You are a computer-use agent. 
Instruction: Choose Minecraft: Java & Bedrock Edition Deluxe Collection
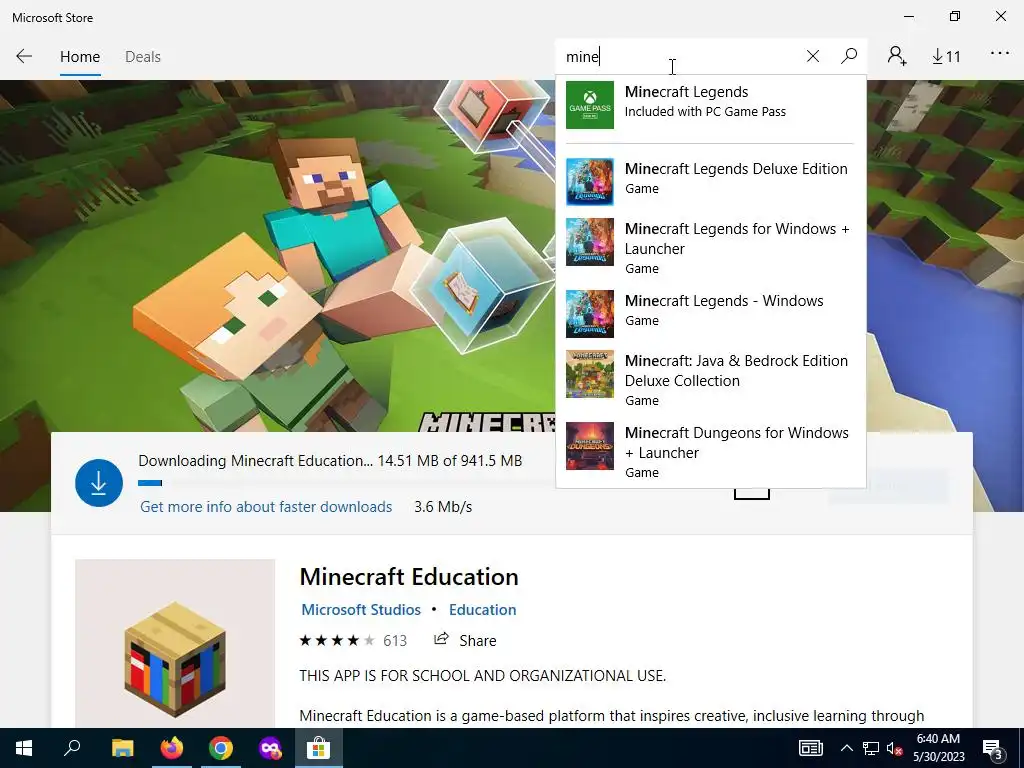(711, 380)
